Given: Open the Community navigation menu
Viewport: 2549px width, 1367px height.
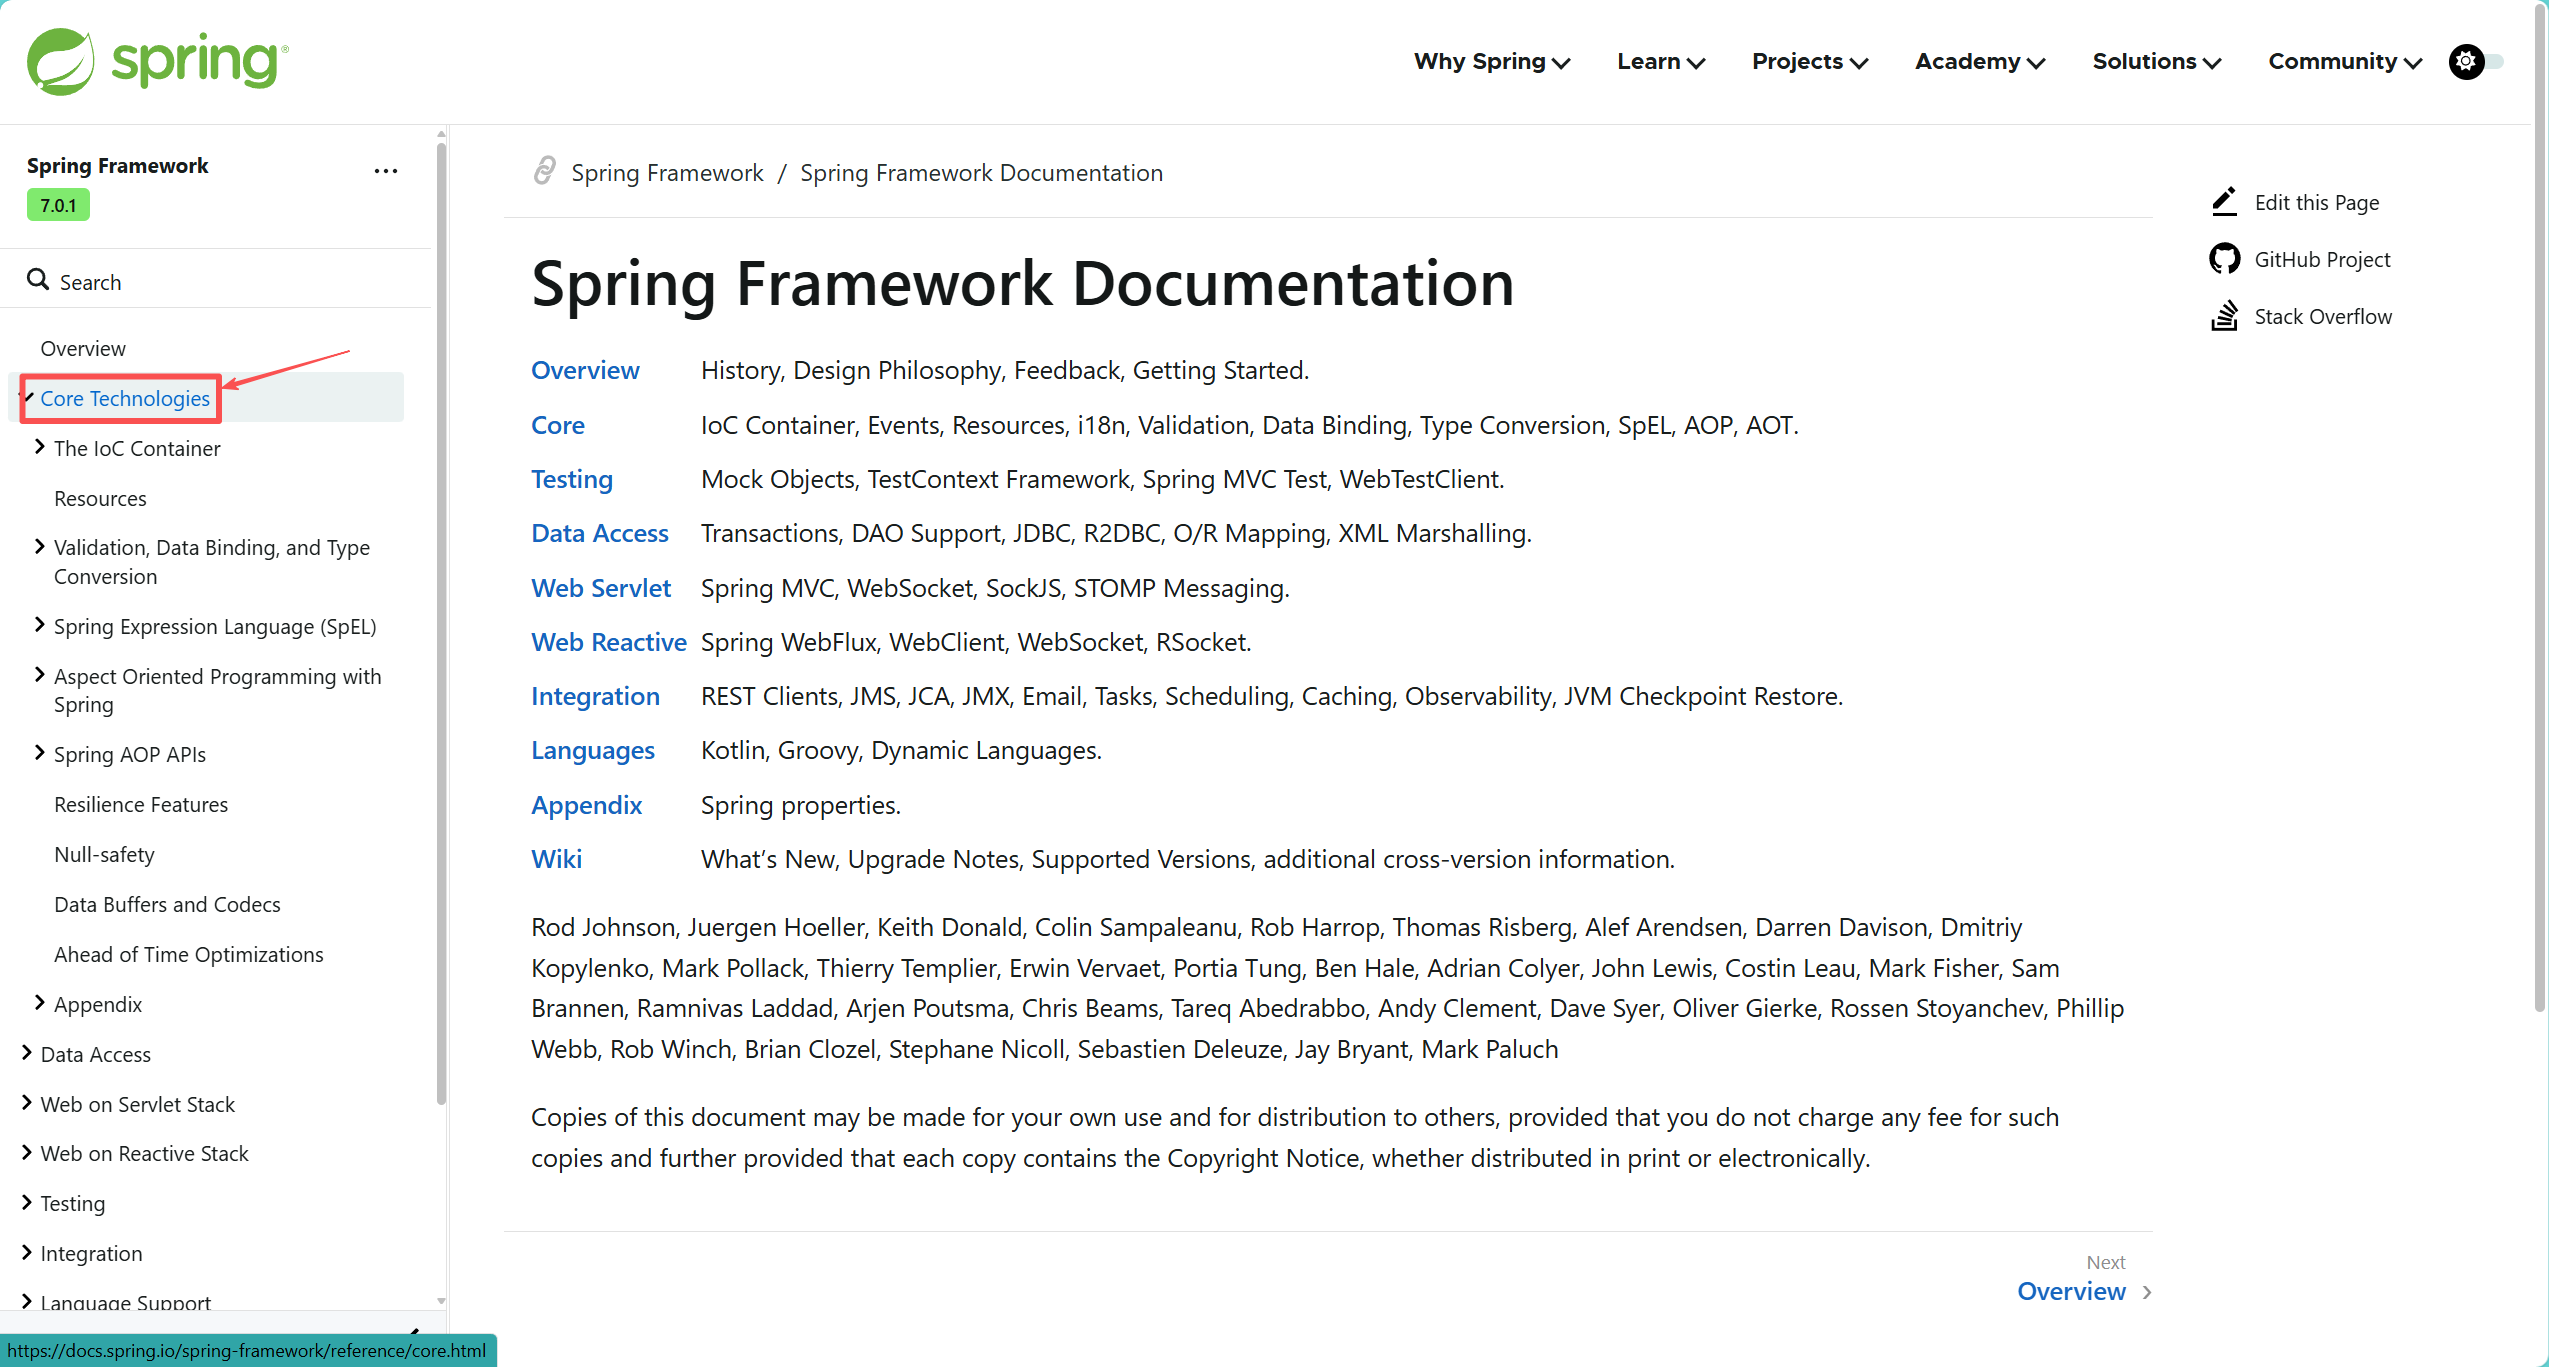Looking at the screenshot, I should [2344, 62].
